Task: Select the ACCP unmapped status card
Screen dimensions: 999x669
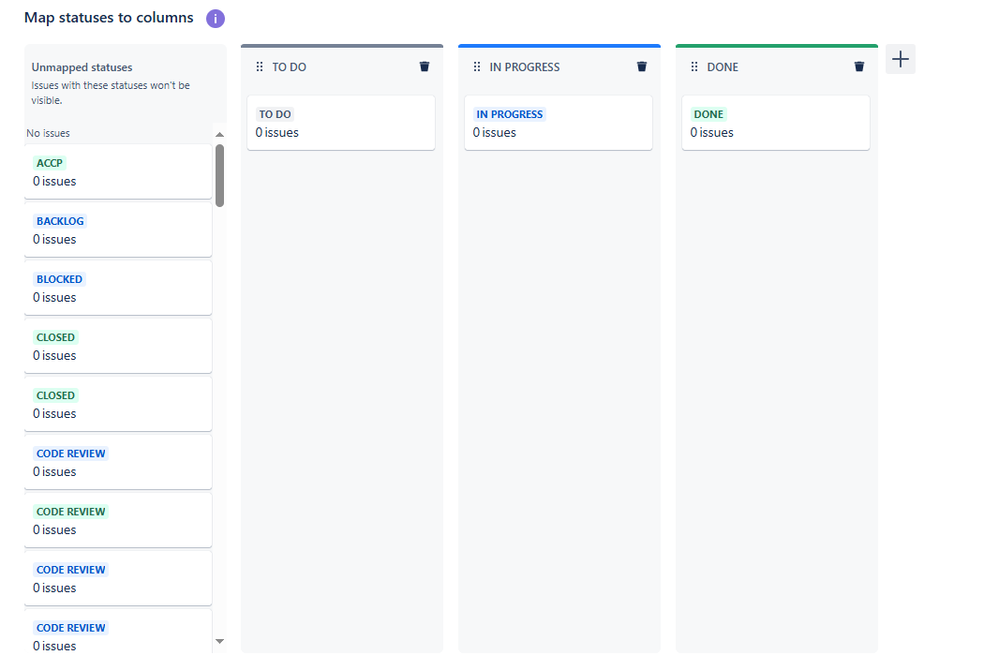Action: (117, 171)
